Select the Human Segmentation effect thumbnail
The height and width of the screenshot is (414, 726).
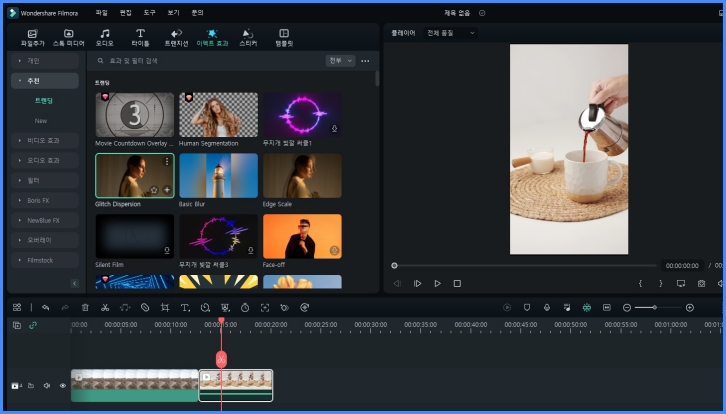(x=219, y=114)
